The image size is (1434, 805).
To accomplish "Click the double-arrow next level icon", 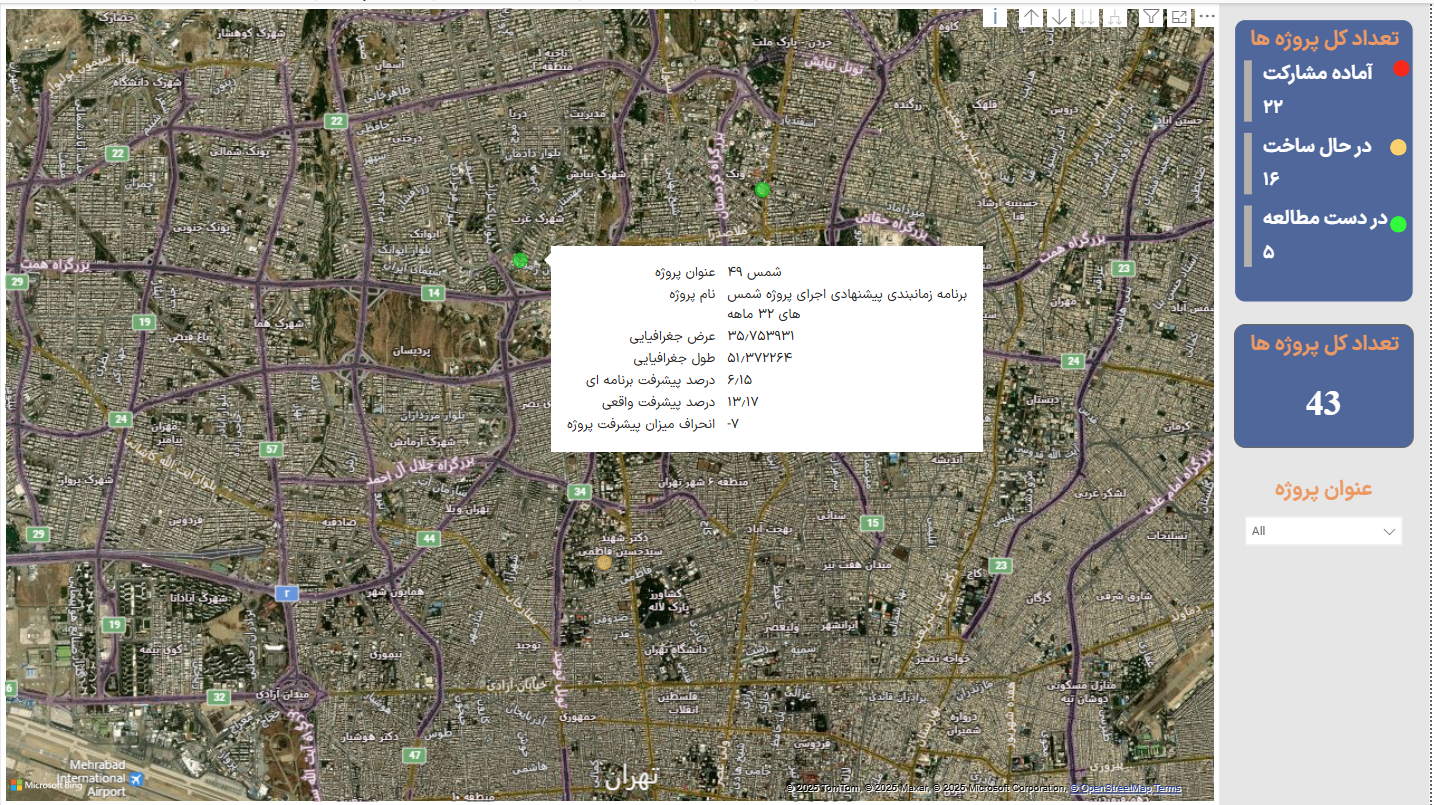I will click(1086, 17).
